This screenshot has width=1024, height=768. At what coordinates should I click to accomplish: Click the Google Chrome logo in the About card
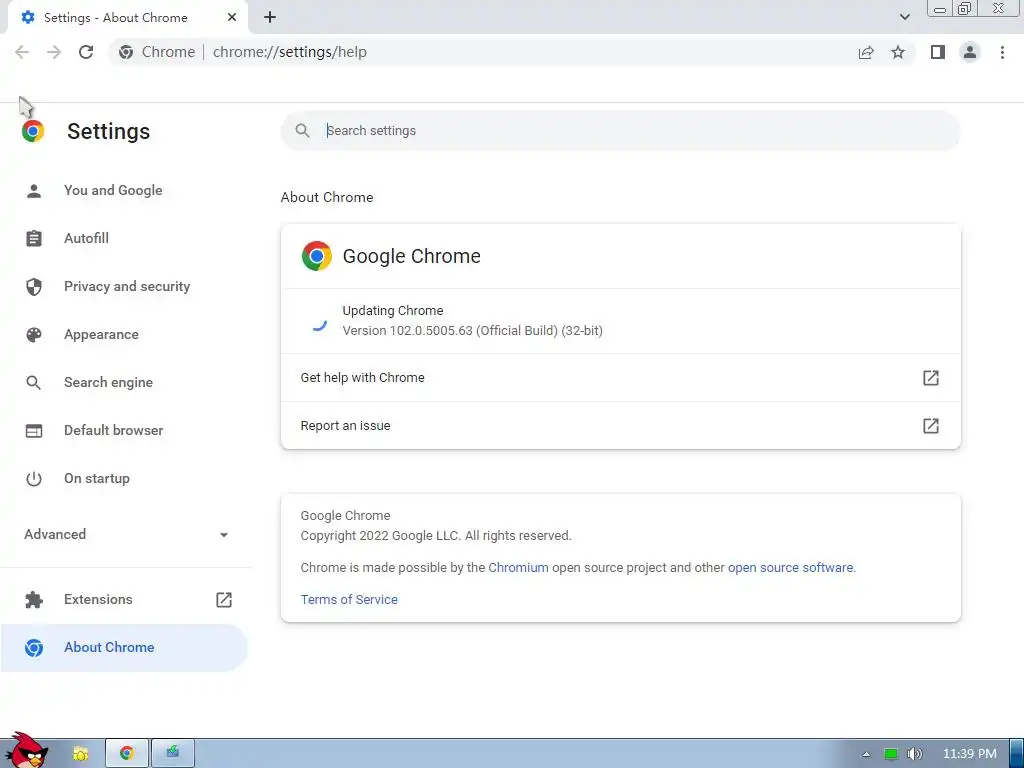tap(317, 256)
